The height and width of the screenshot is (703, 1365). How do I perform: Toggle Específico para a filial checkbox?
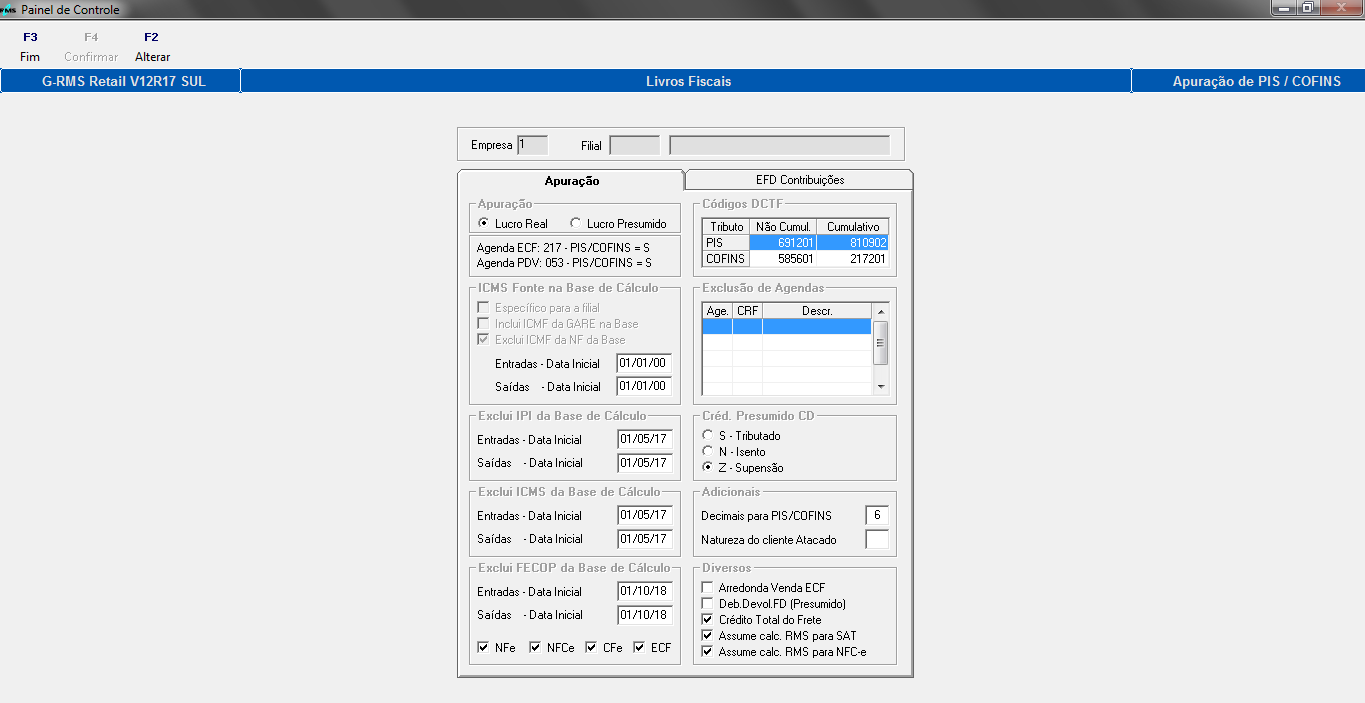click(484, 308)
